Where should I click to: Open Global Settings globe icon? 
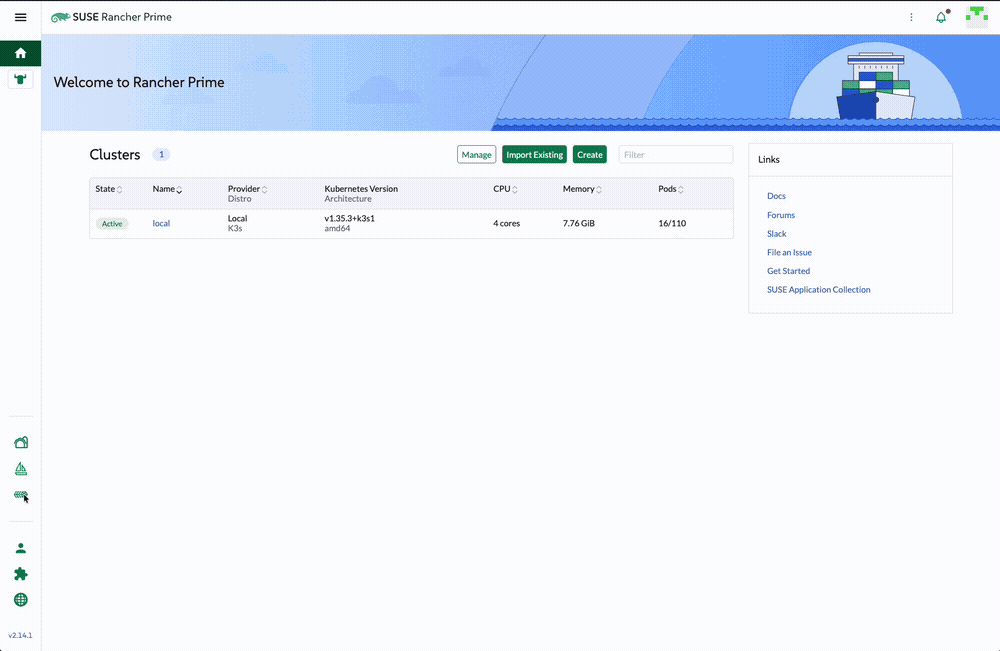(x=20, y=600)
